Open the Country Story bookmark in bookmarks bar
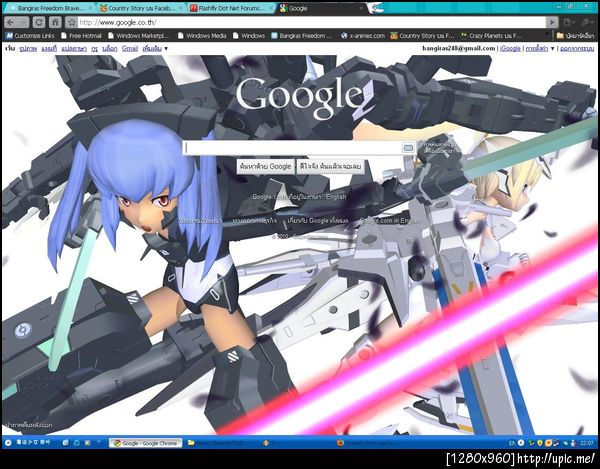This screenshot has height=469, width=600. pyautogui.click(x=422, y=36)
